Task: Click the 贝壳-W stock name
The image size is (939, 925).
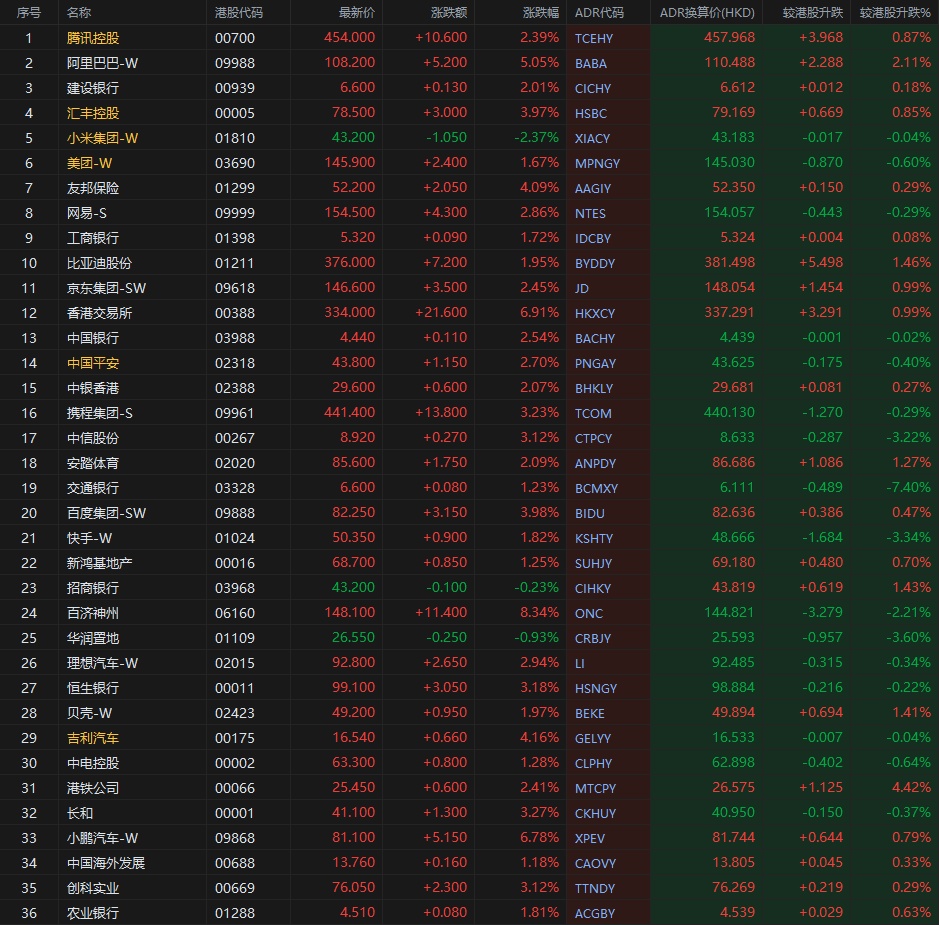Action: coord(89,713)
